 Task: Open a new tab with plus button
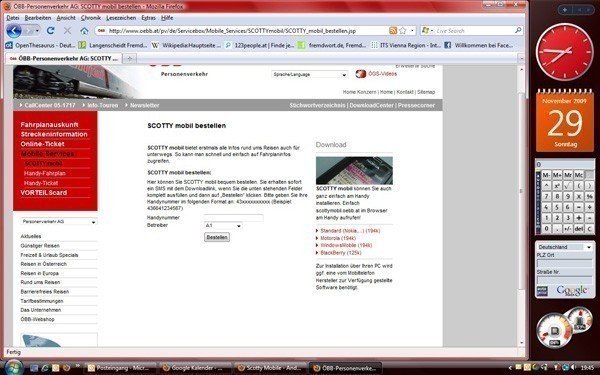(x=129, y=59)
